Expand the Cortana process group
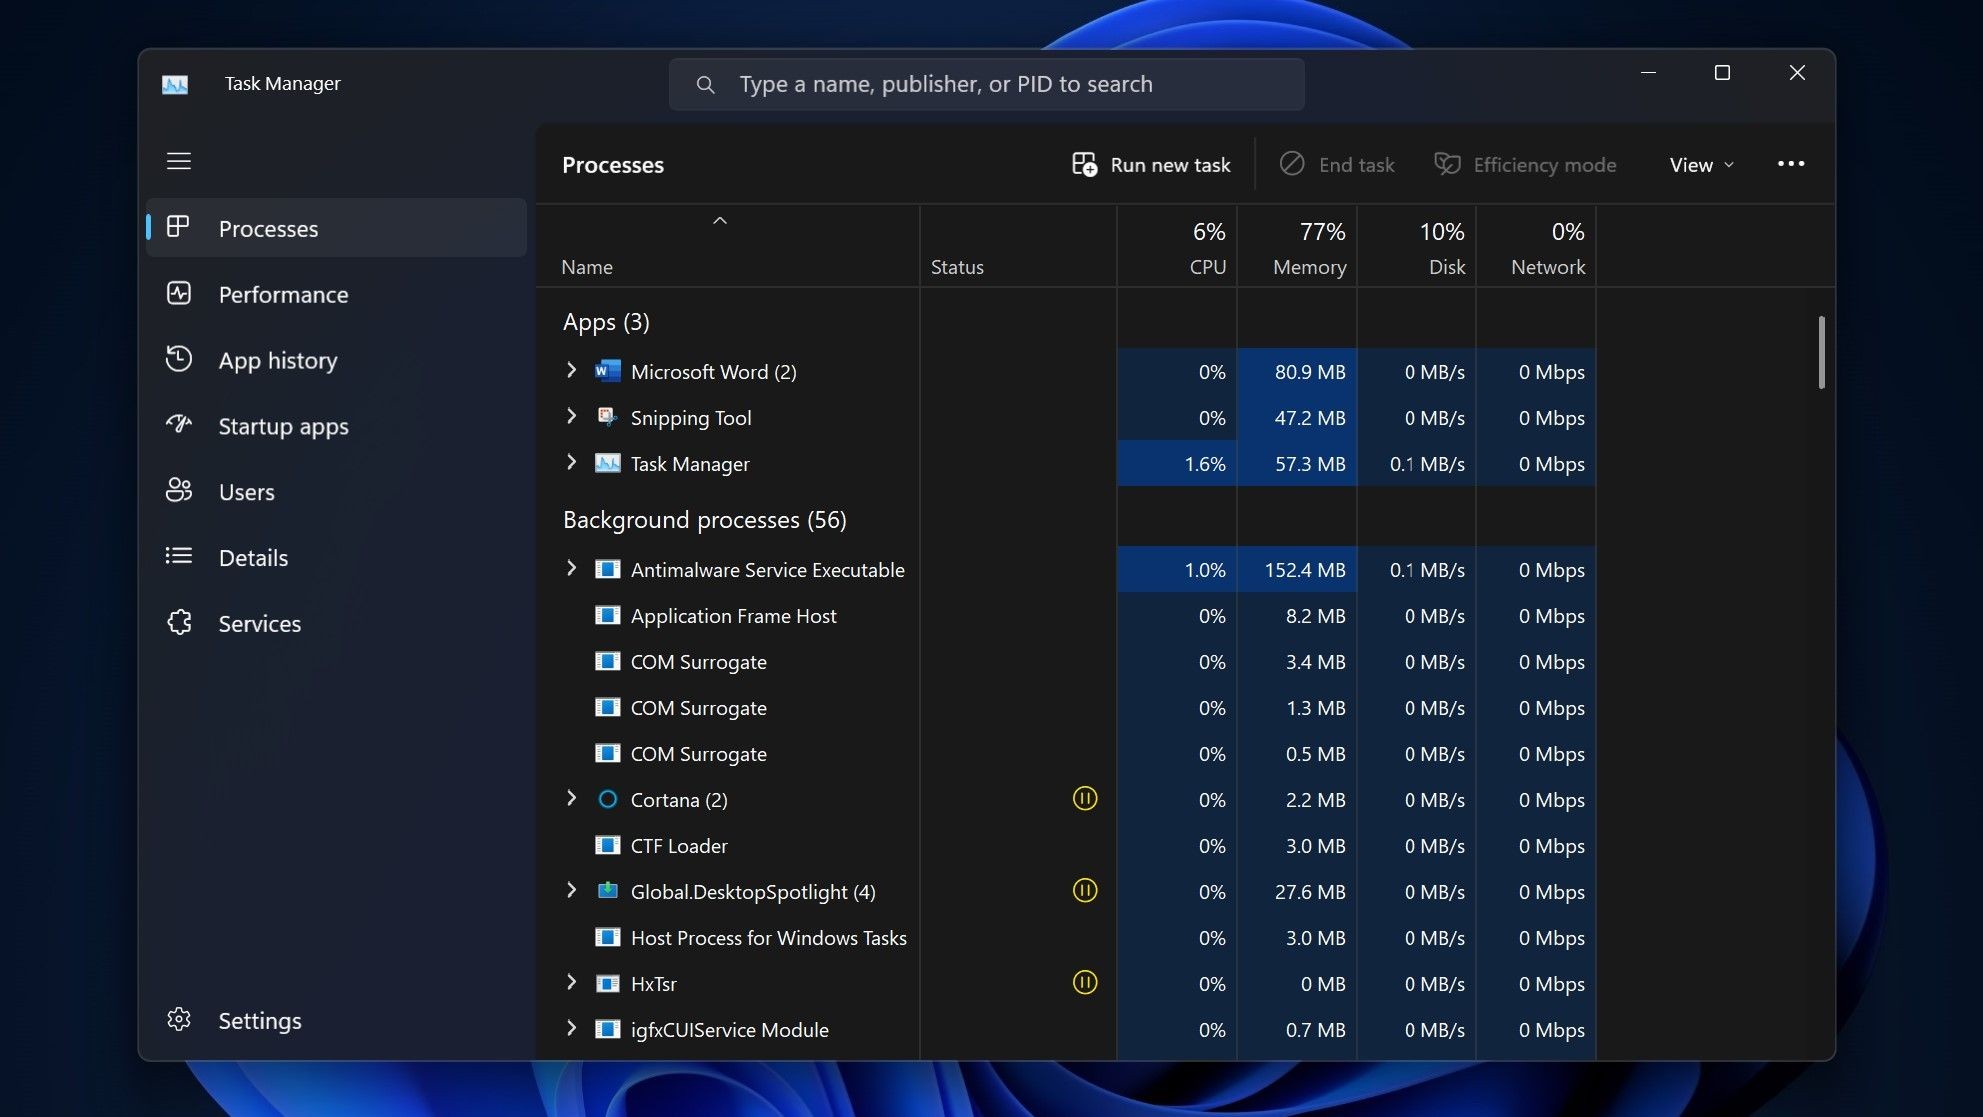Screen dimensions: 1983x1117 (x=571, y=798)
